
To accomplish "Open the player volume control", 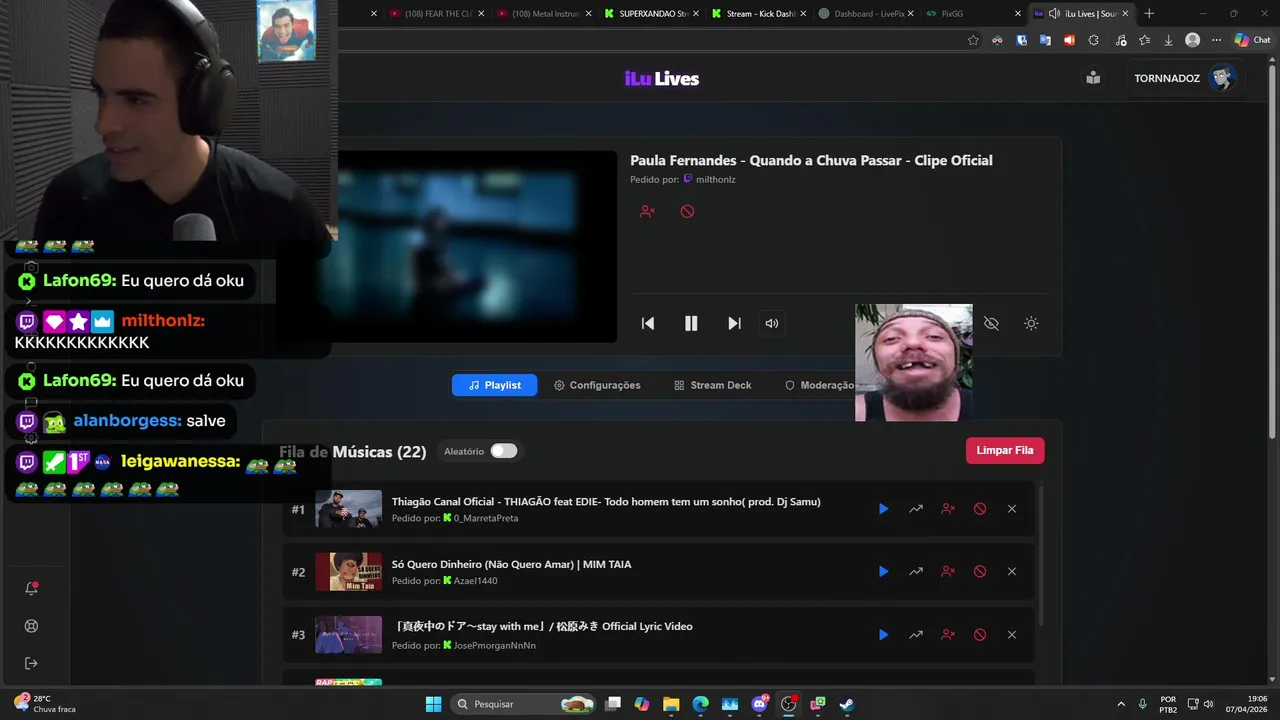I will pyautogui.click(x=771, y=323).
